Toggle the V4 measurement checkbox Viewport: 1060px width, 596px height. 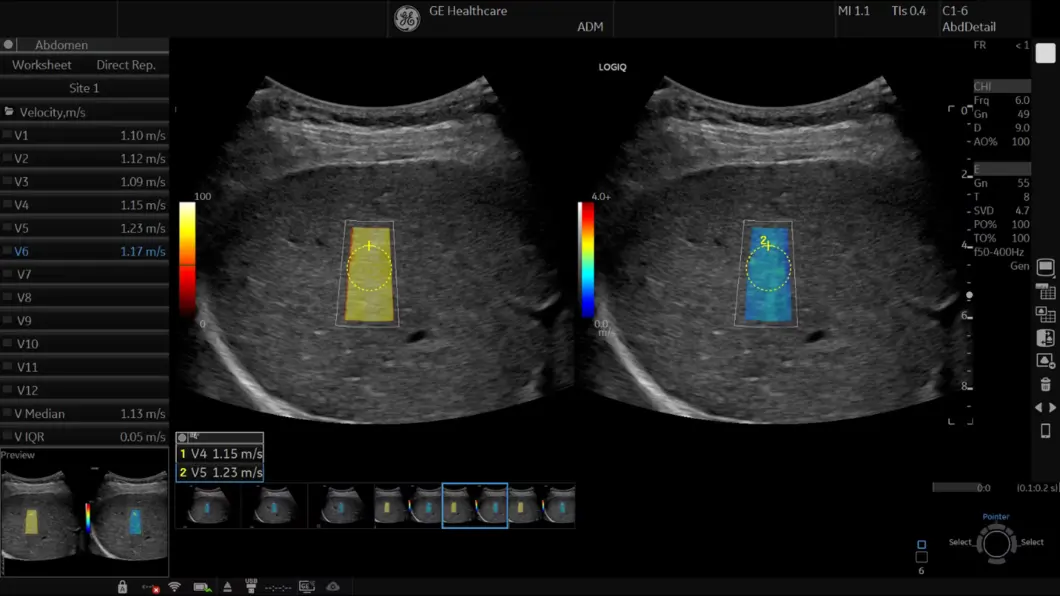coord(8,205)
